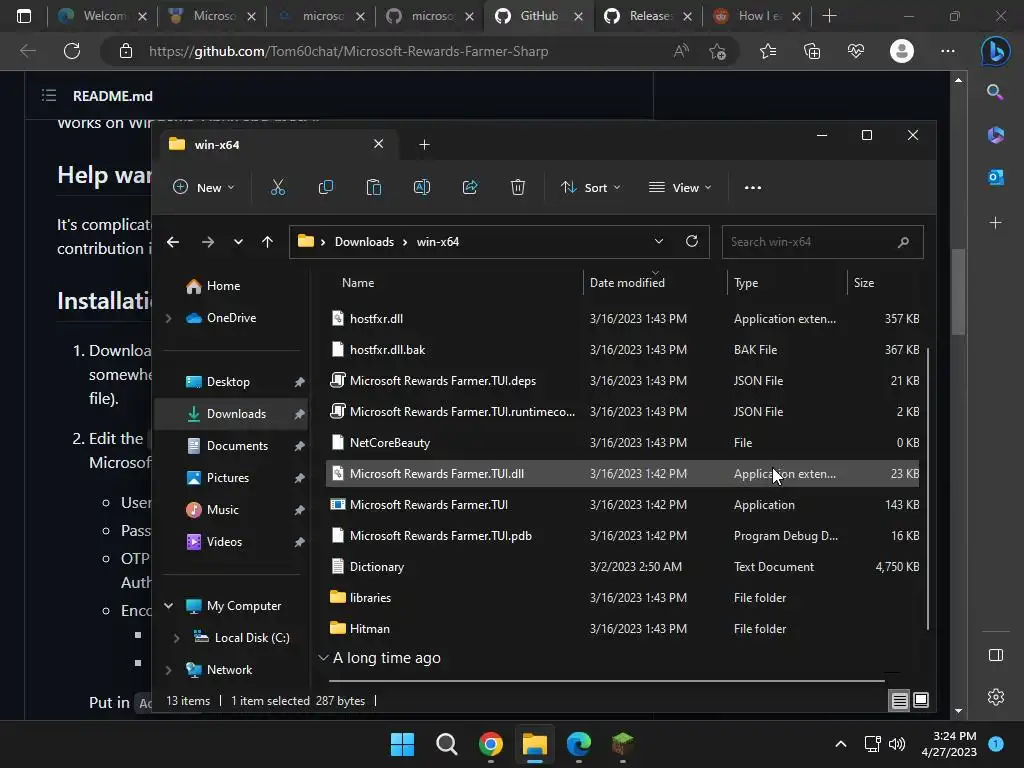Open Outlook in Edge sidebar
The image size is (1024, 768).
point(995,177)
